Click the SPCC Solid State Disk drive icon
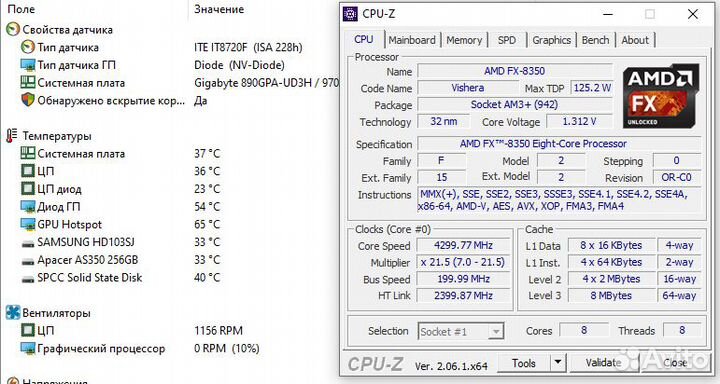720x384 pixels. pyautogui.click(x=28, y=279)
